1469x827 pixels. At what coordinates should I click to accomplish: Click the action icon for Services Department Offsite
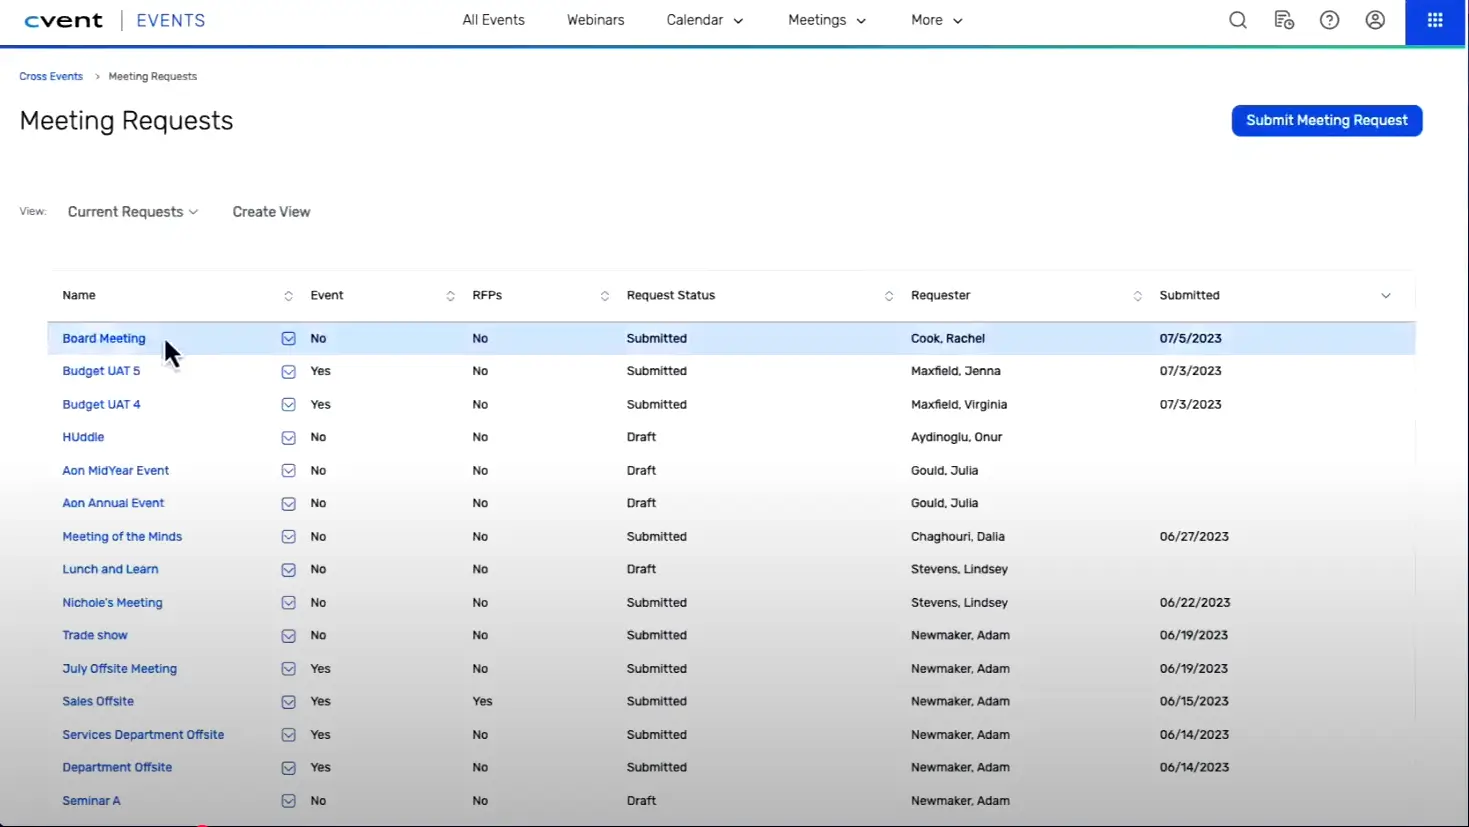288,735
